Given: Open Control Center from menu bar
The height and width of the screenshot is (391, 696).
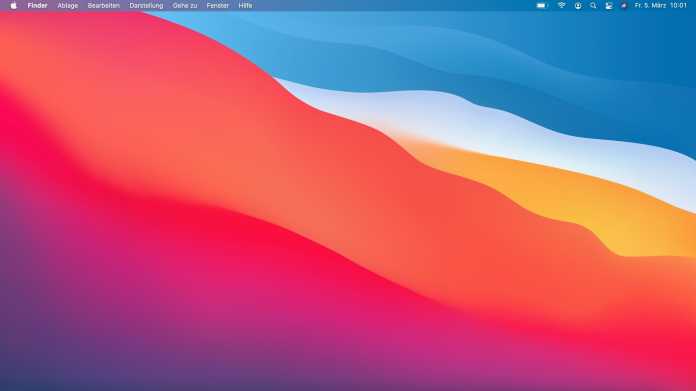Looking at the screenshot, I should [609, 6].
